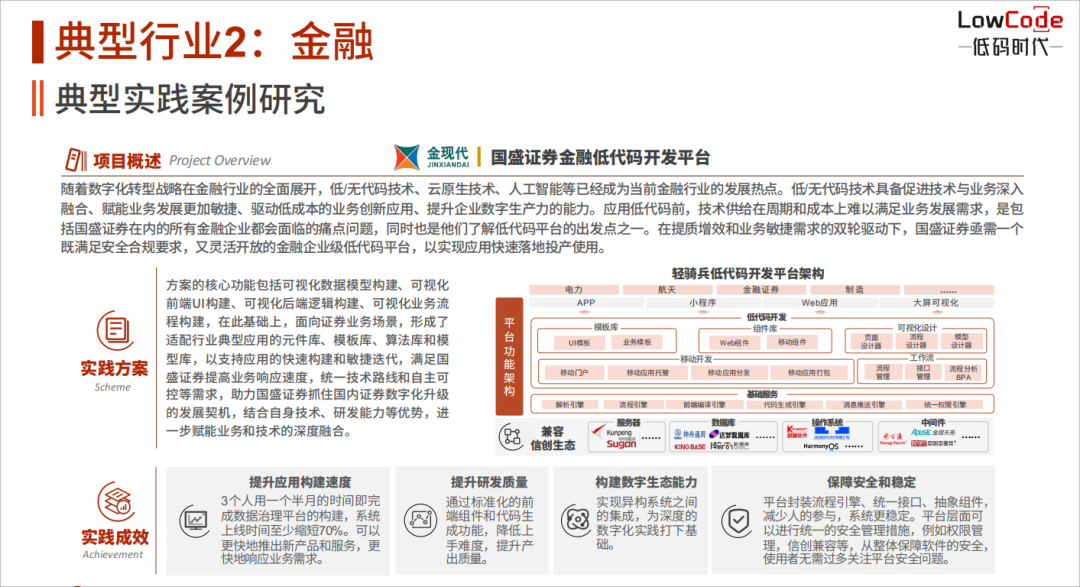Click the 移动应用打包 button
Viewport: 1080px width, 587px height.
810,373
